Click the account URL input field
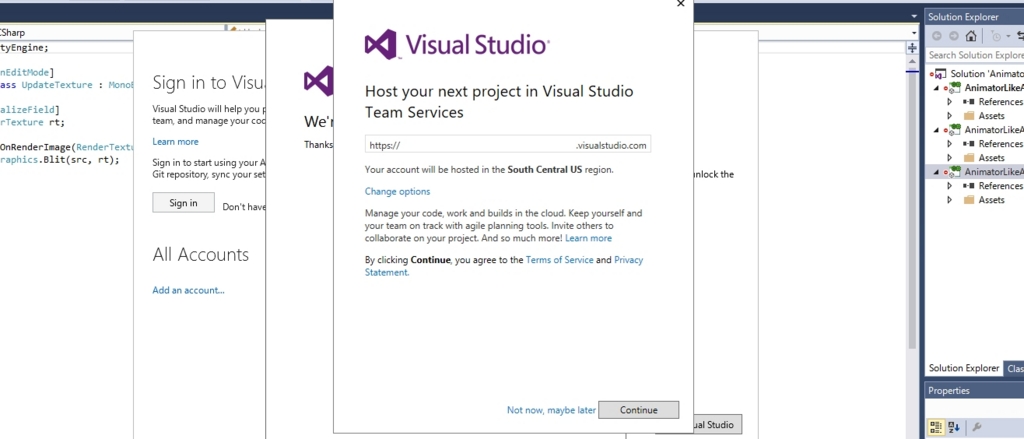Screen dimensions: 1024x439 [507, 145]
